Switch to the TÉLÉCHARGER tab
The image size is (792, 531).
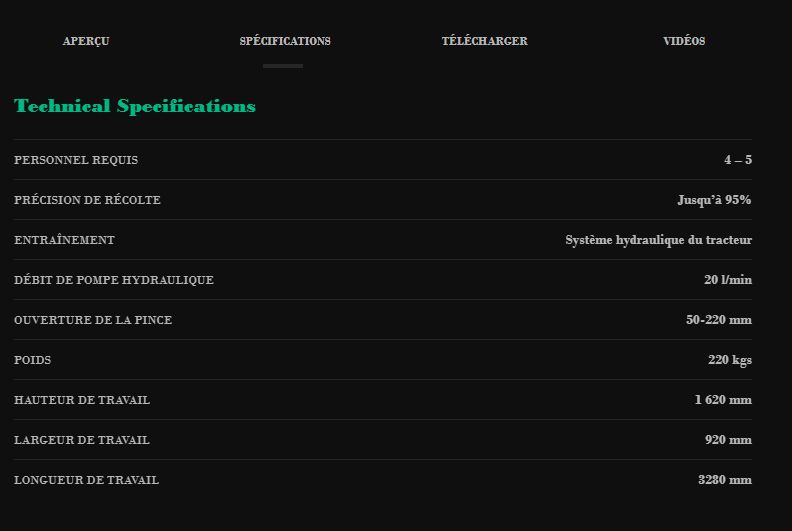click(x=485, y=41)
